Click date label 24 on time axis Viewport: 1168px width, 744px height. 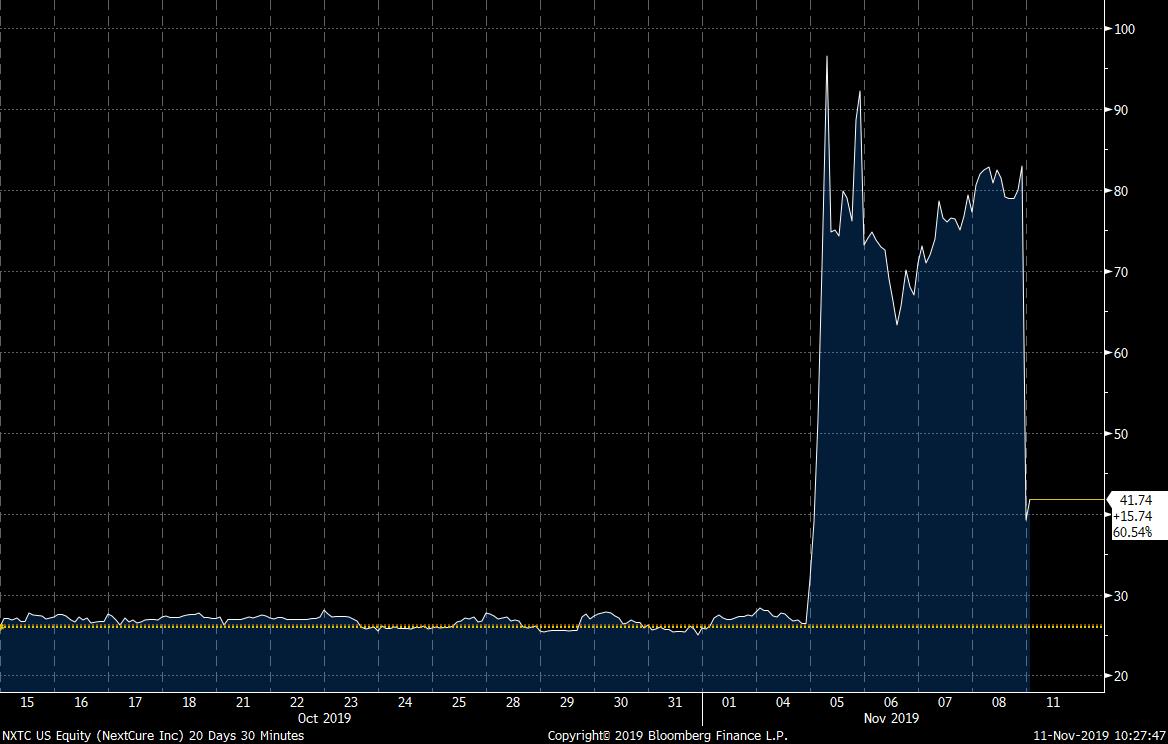click(x=404, y=702)
